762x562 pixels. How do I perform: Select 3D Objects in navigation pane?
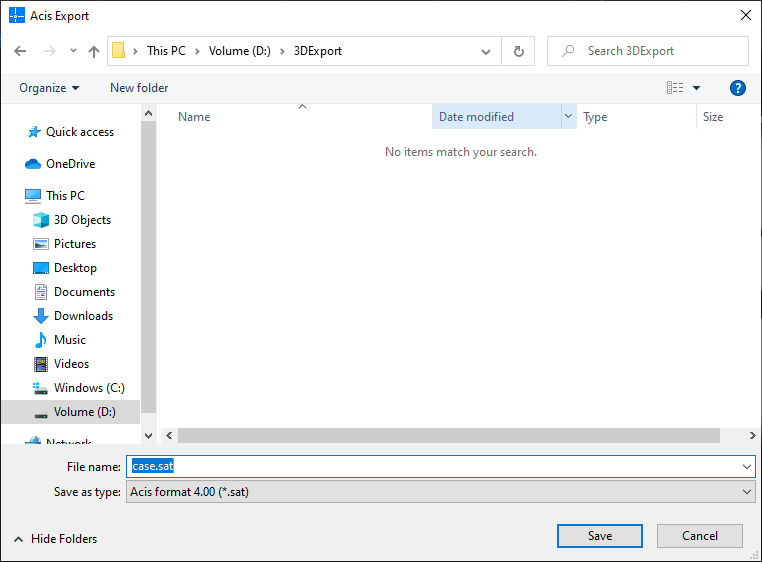(x=82, y=220)
